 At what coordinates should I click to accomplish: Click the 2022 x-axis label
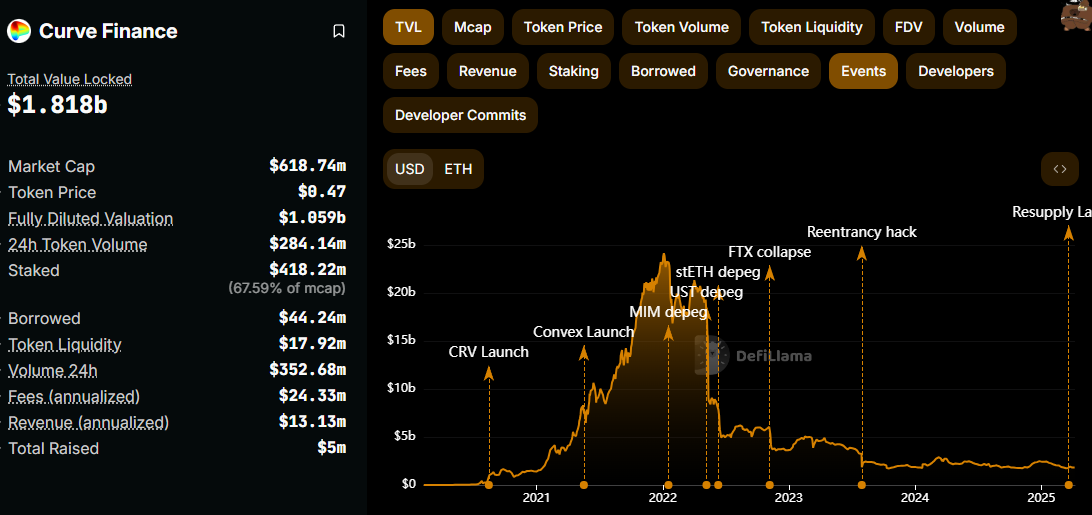pos(662,498)
